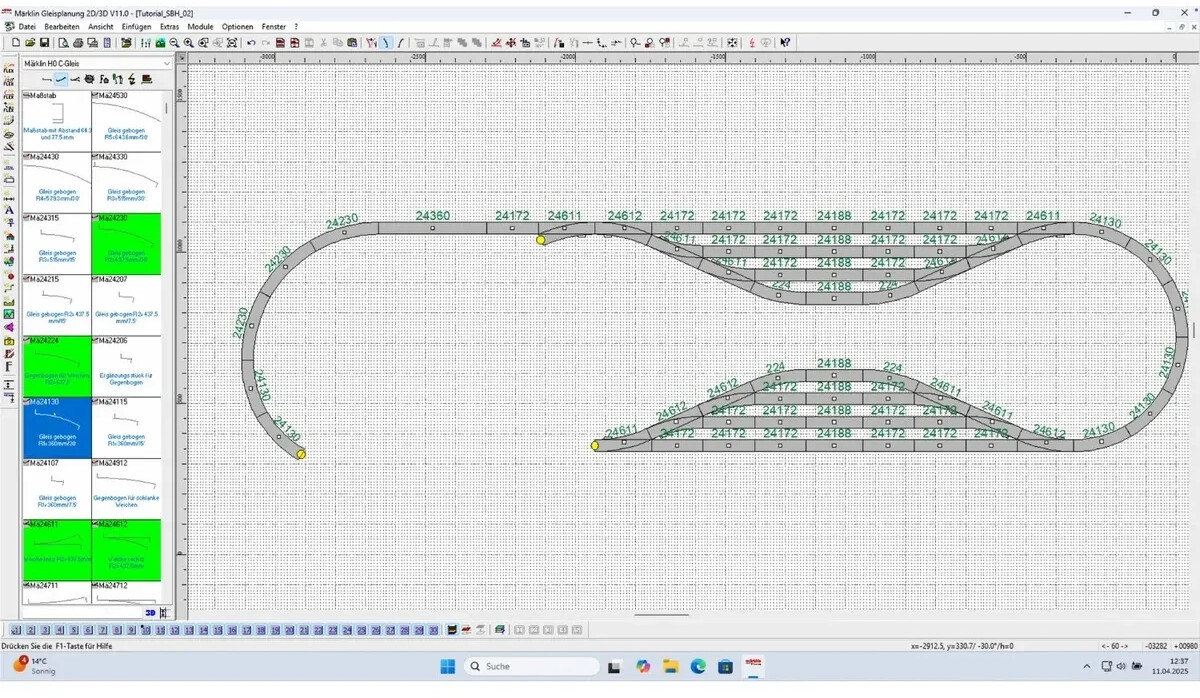The width and height of the screenshot is (1200, 698).
Task: Open Microsoft Edge from taskbar
Action: [698, 666]
